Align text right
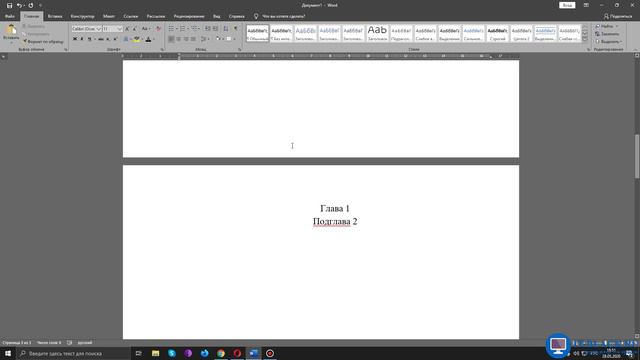This screenshot has width=640, height=360. (186, 39)
